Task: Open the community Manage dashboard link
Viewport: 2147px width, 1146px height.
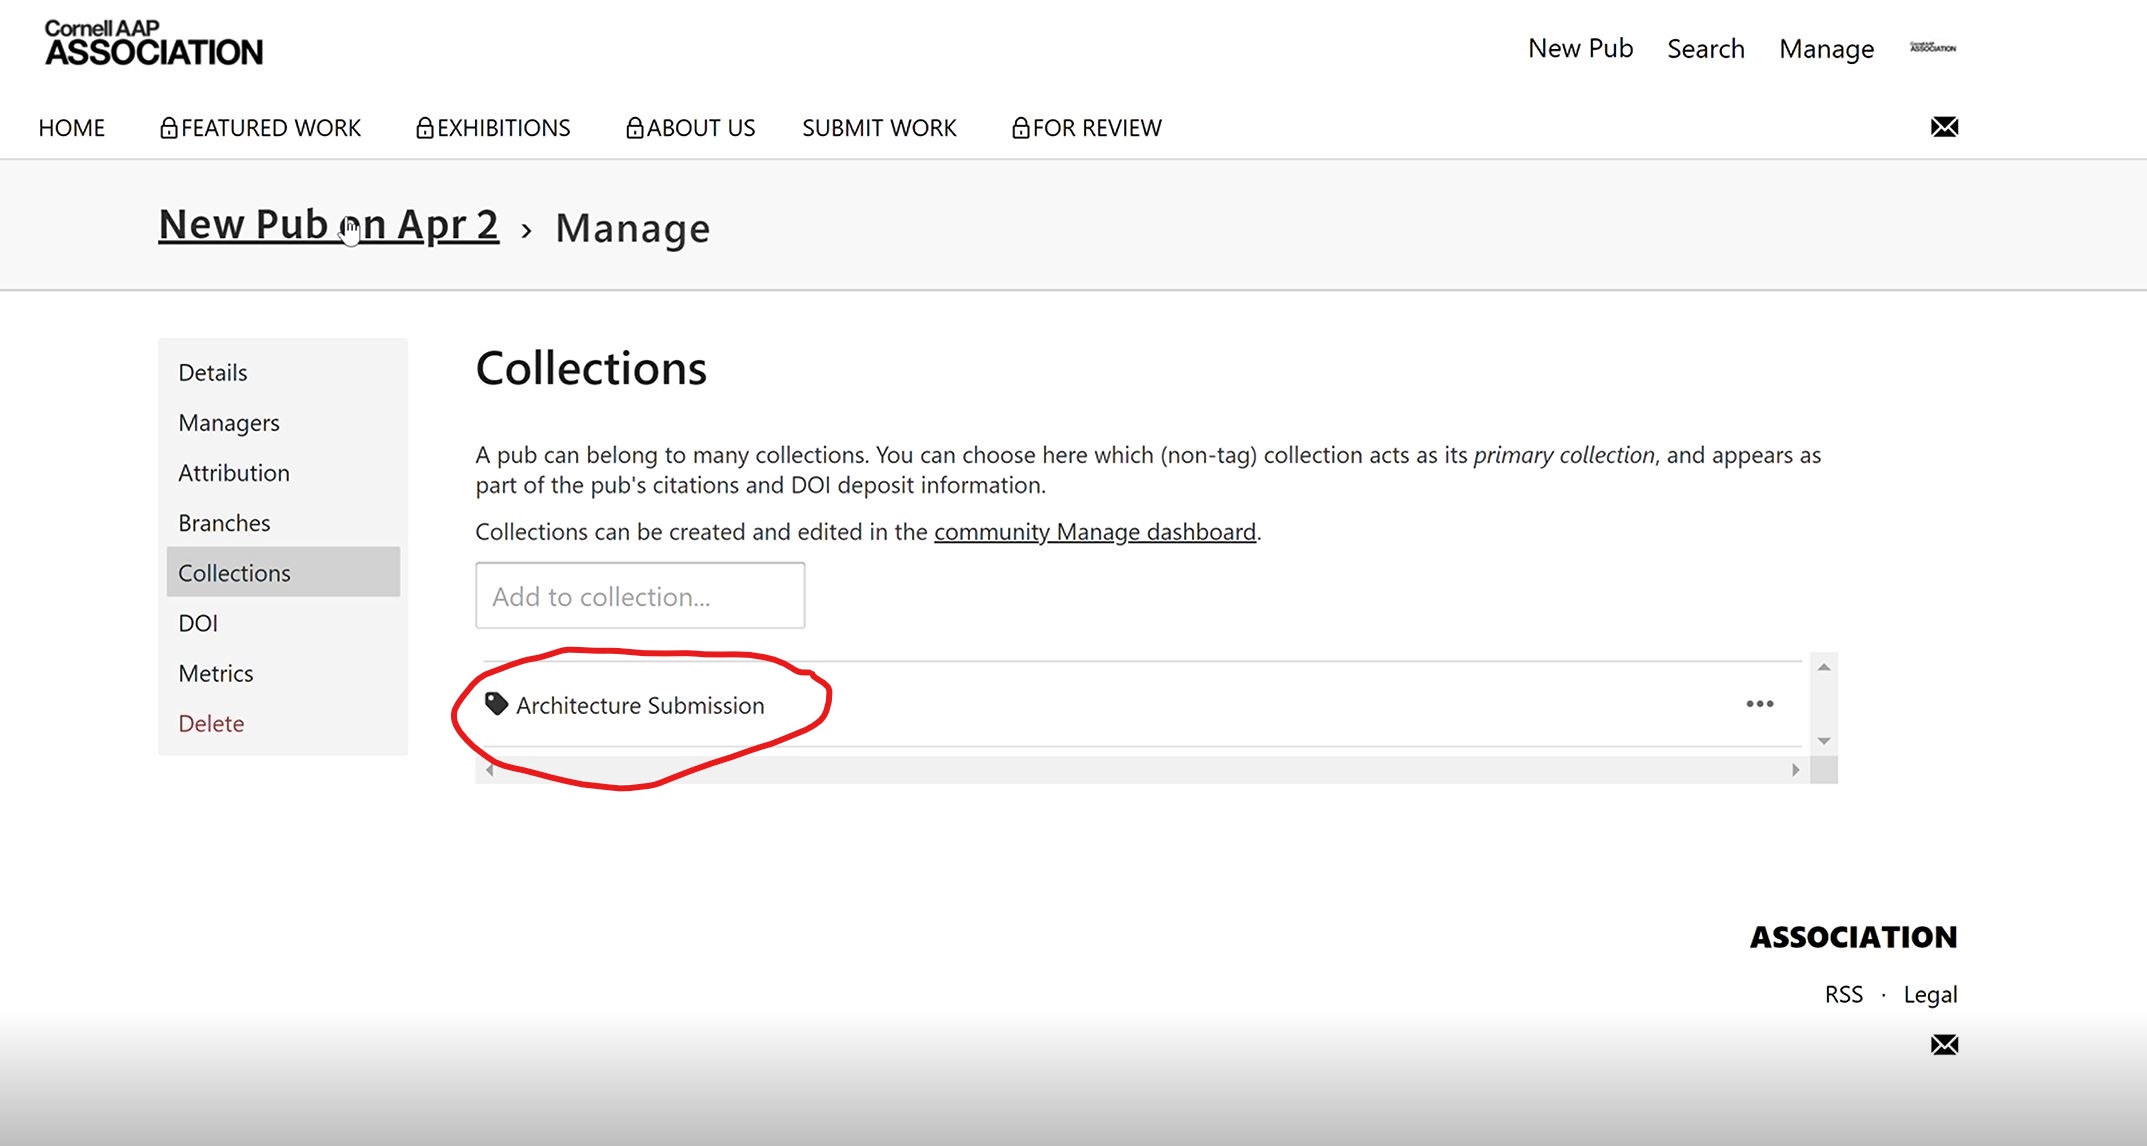Action: (1095, 531)
